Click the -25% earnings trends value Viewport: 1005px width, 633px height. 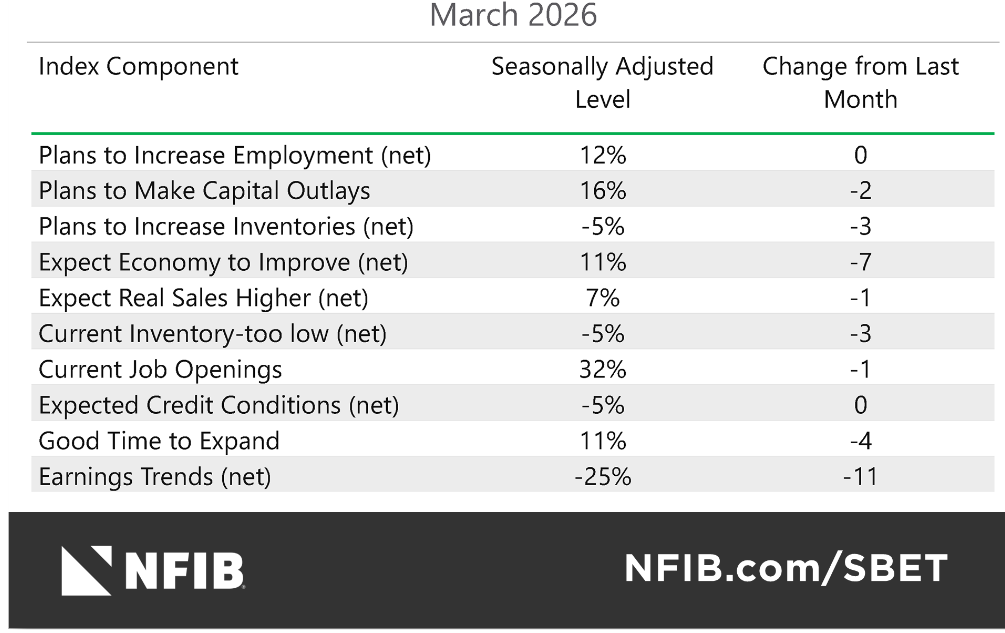[x=602, y=477]
